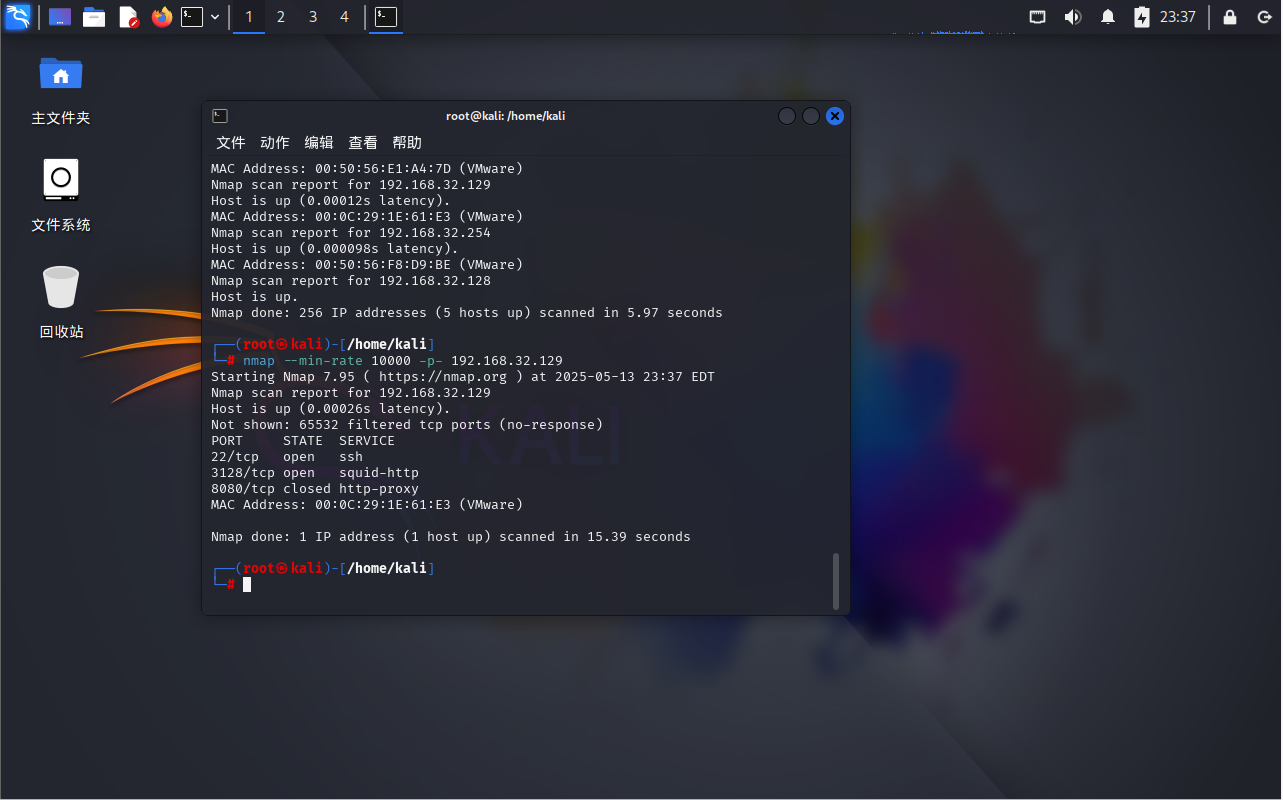1283x800 pixels.
Task: Launch the file manager from the panel
Action: coord(94,17)
